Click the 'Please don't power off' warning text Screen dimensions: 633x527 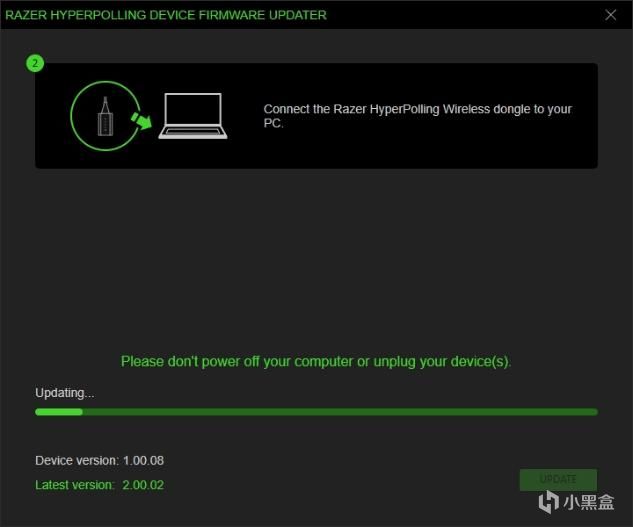[316, 361]
